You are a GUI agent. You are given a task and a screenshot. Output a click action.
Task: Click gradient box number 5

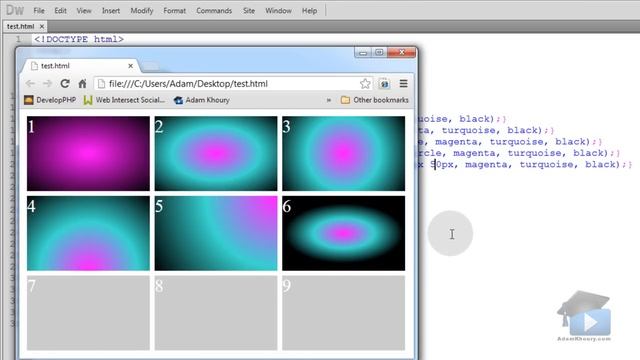click(x=216, y=233)
